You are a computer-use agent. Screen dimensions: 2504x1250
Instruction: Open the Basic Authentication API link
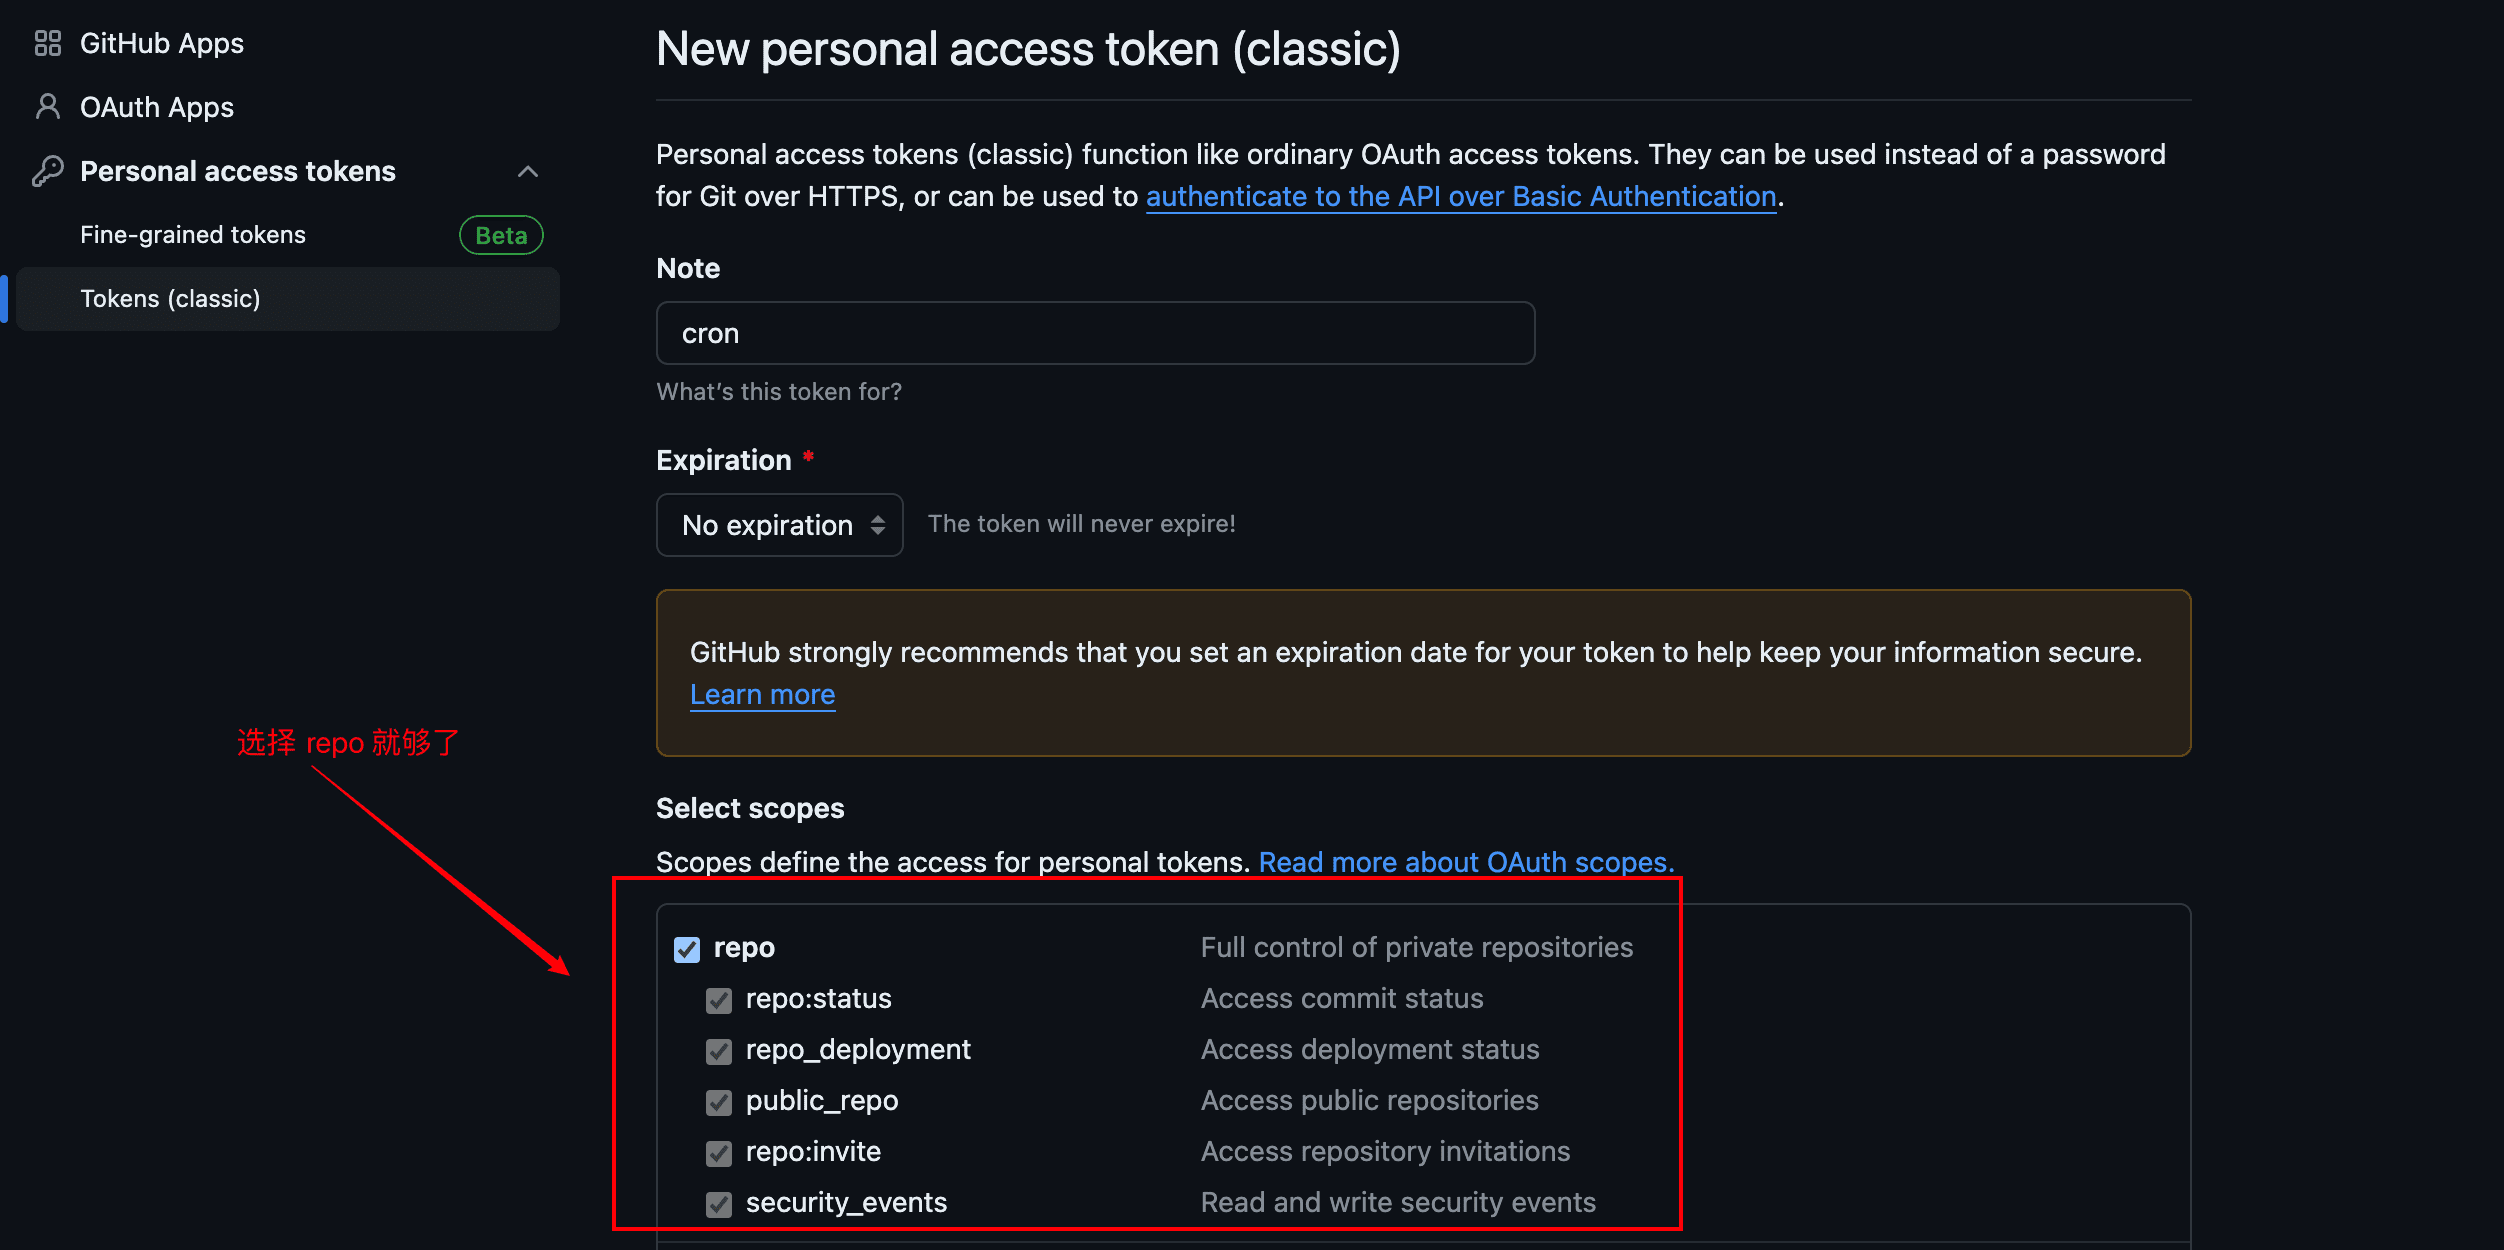[x=1460, y=196]
